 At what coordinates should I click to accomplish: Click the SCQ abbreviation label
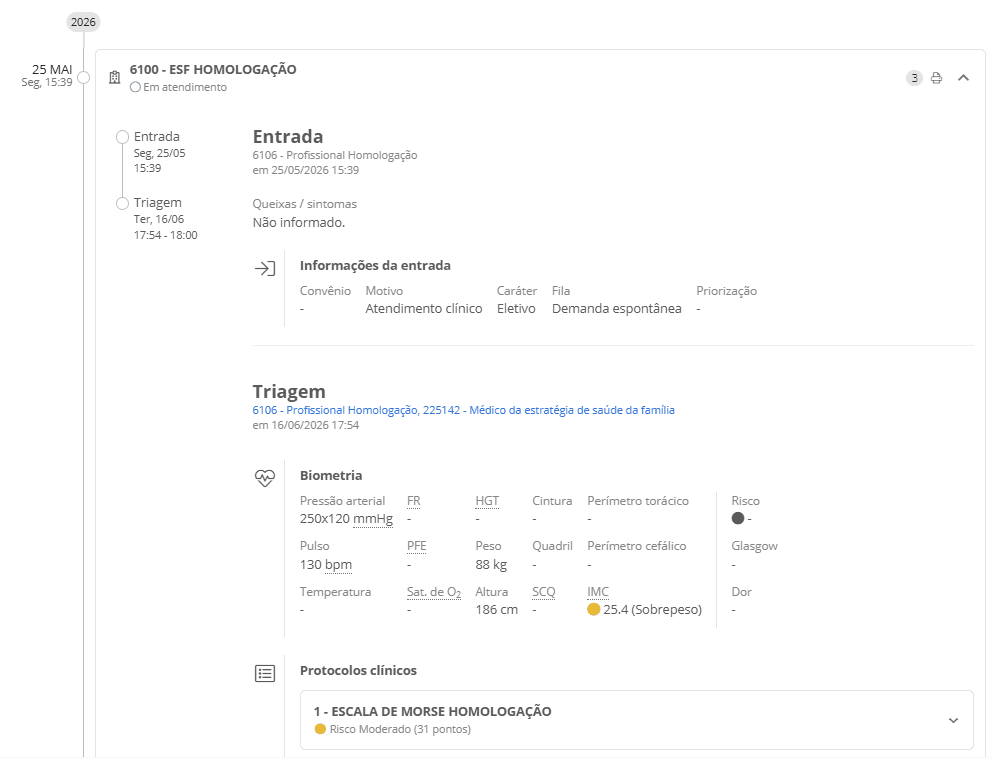[x=543, y=592]
